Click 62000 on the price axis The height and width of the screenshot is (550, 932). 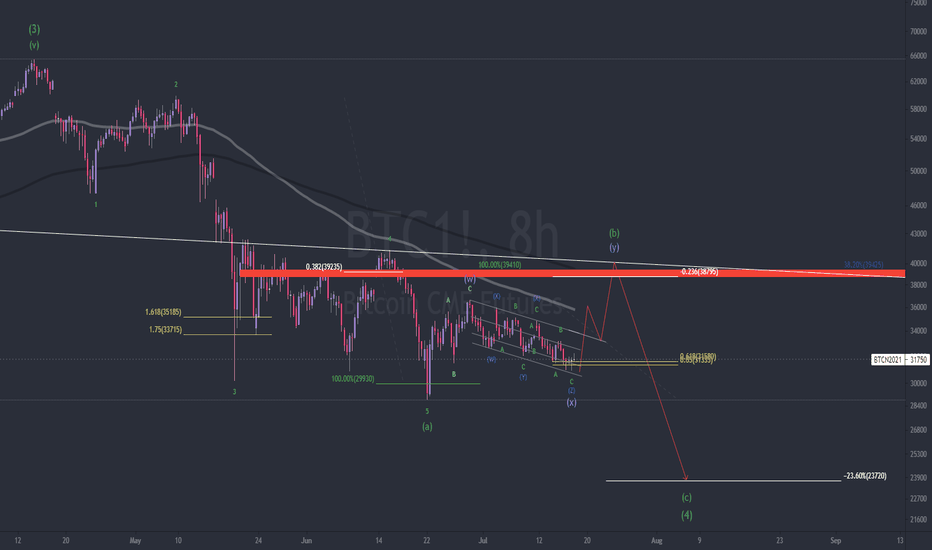pos(918,81)
